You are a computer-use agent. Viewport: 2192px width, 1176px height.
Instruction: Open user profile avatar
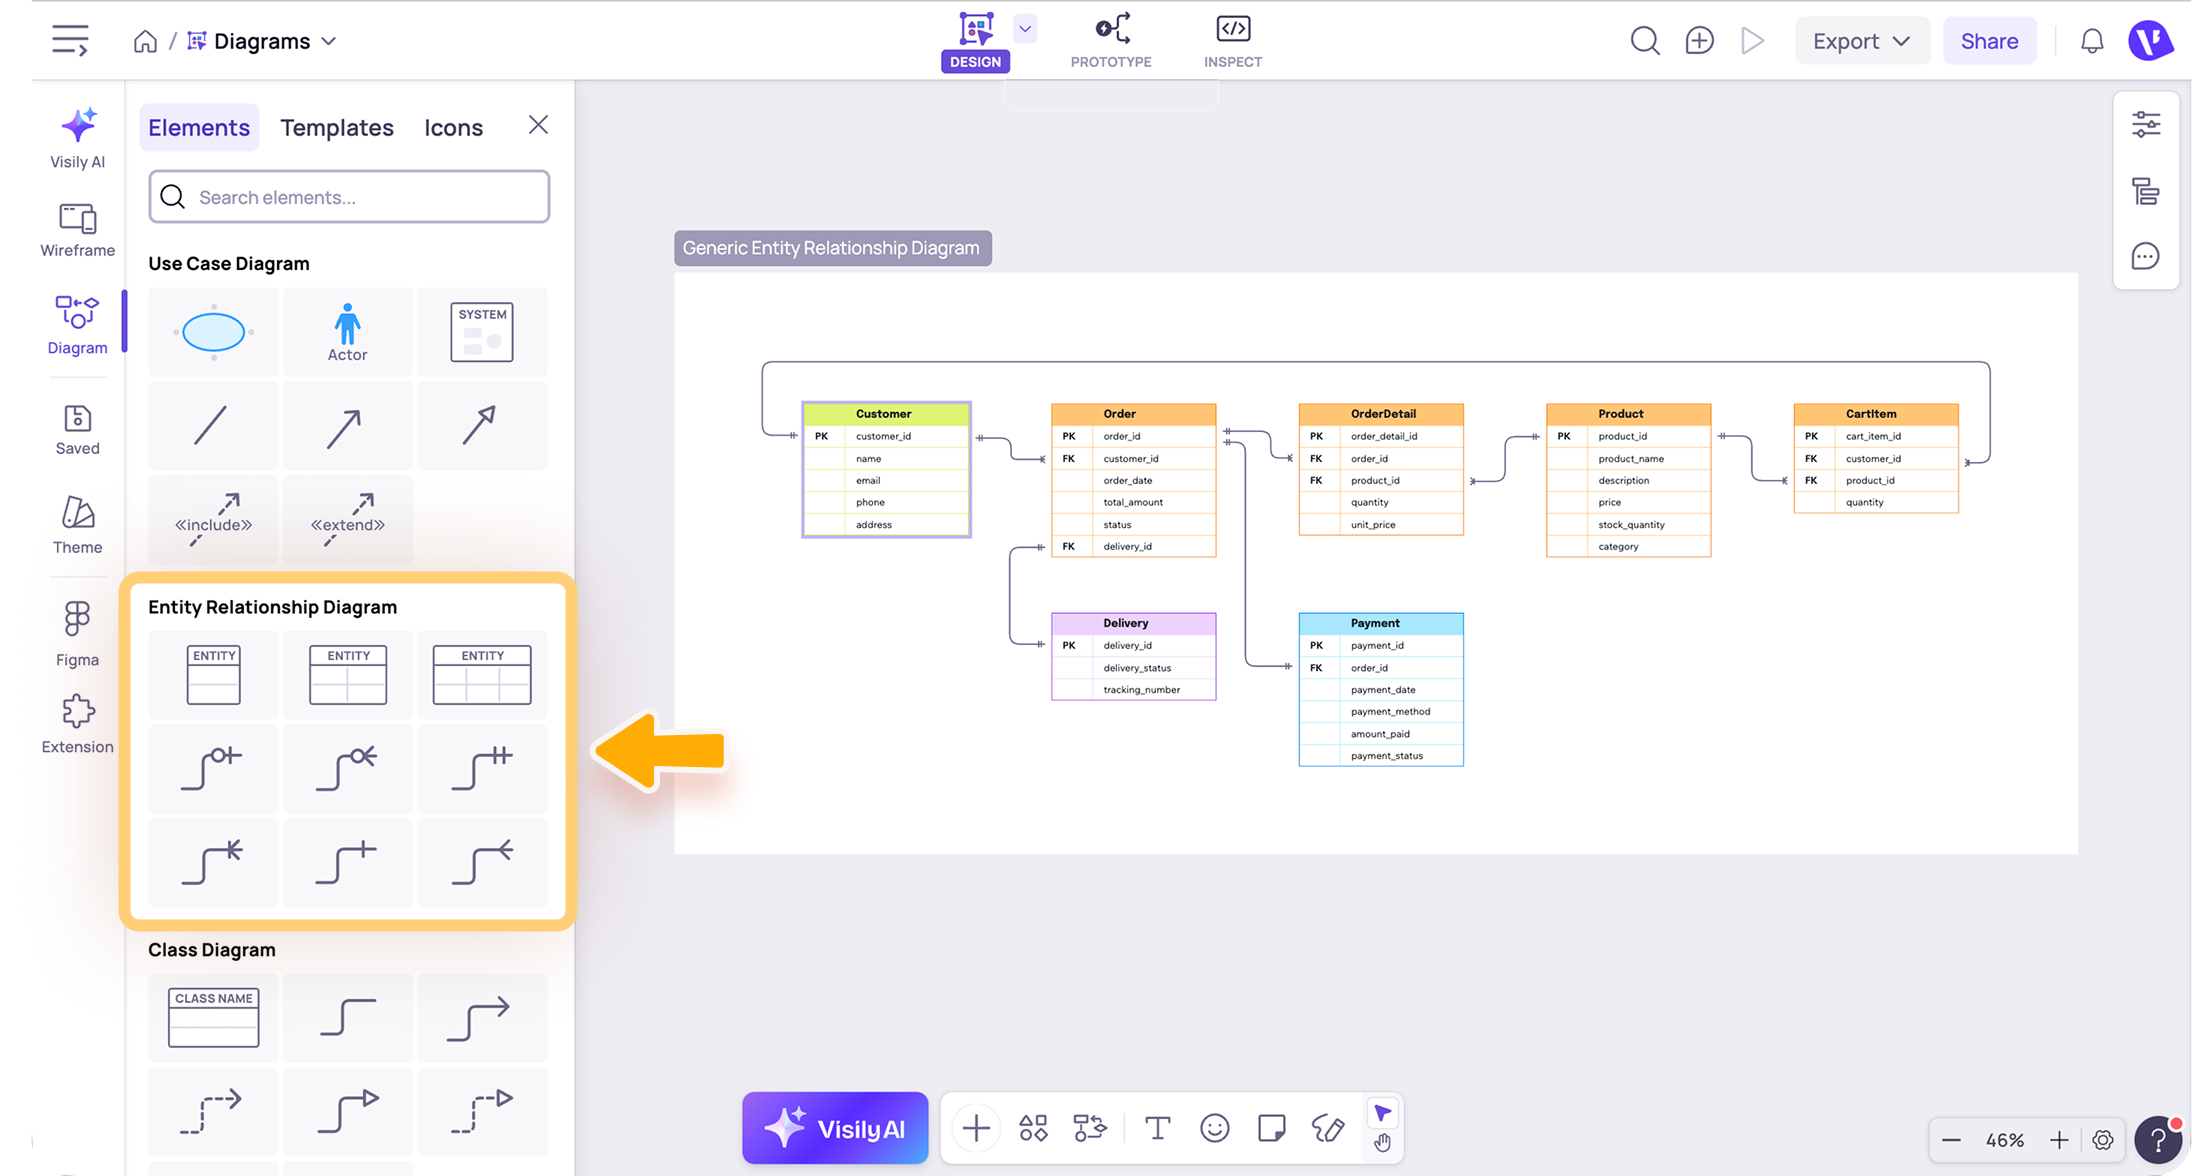click(x=2150, y=41)
